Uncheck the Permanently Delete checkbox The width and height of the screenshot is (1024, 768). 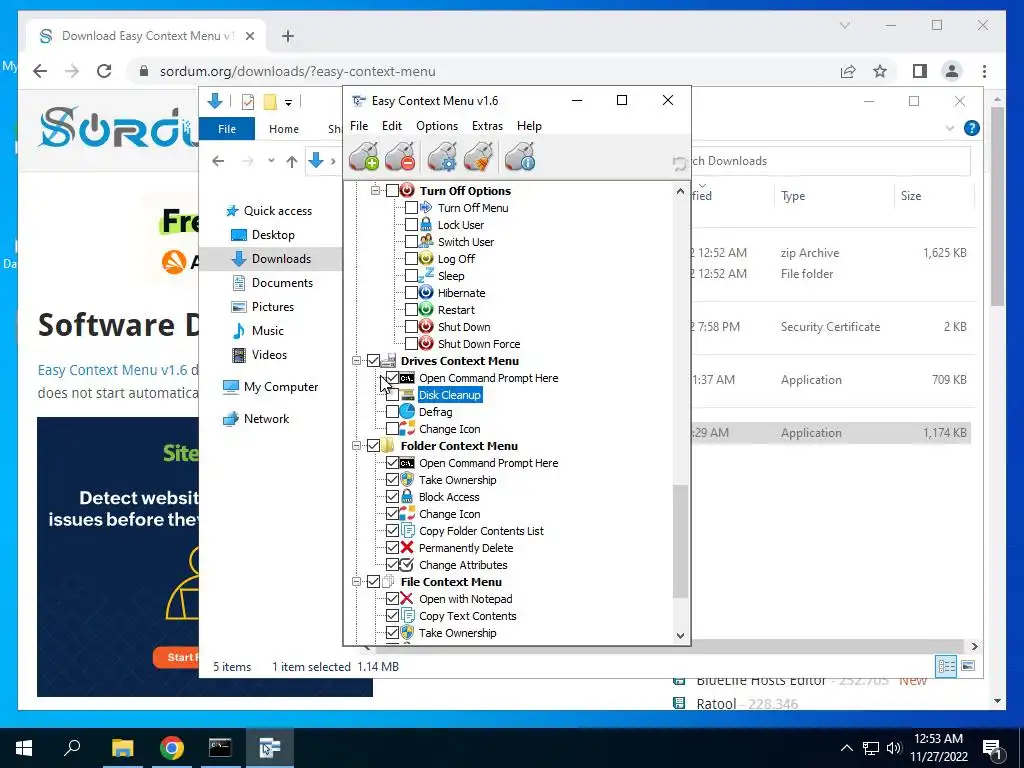[x=392, y=547]
